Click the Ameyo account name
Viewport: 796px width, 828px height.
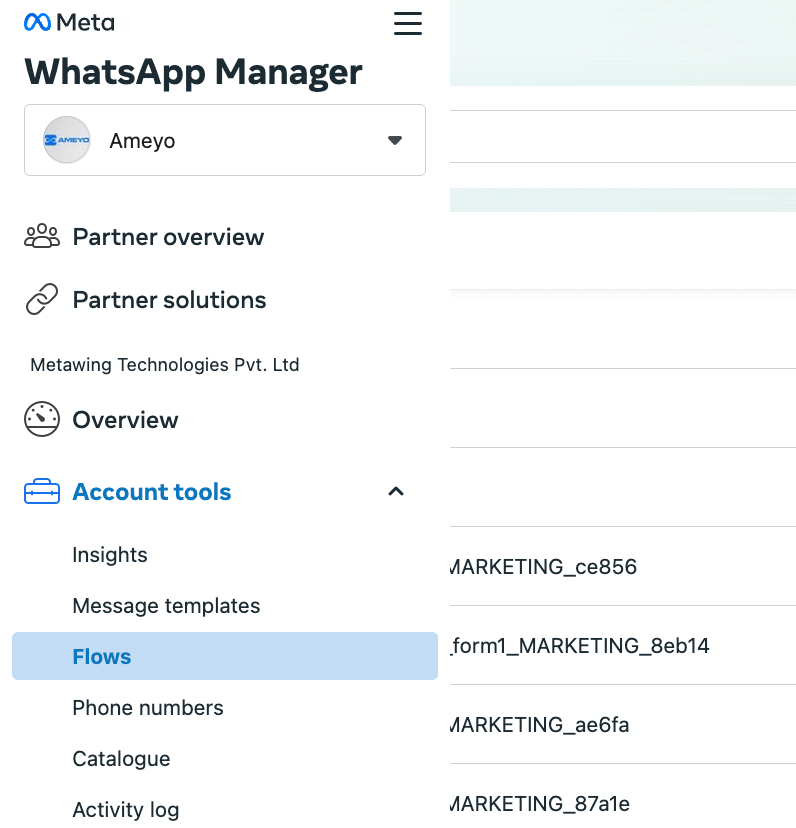[x=142, y=141]
